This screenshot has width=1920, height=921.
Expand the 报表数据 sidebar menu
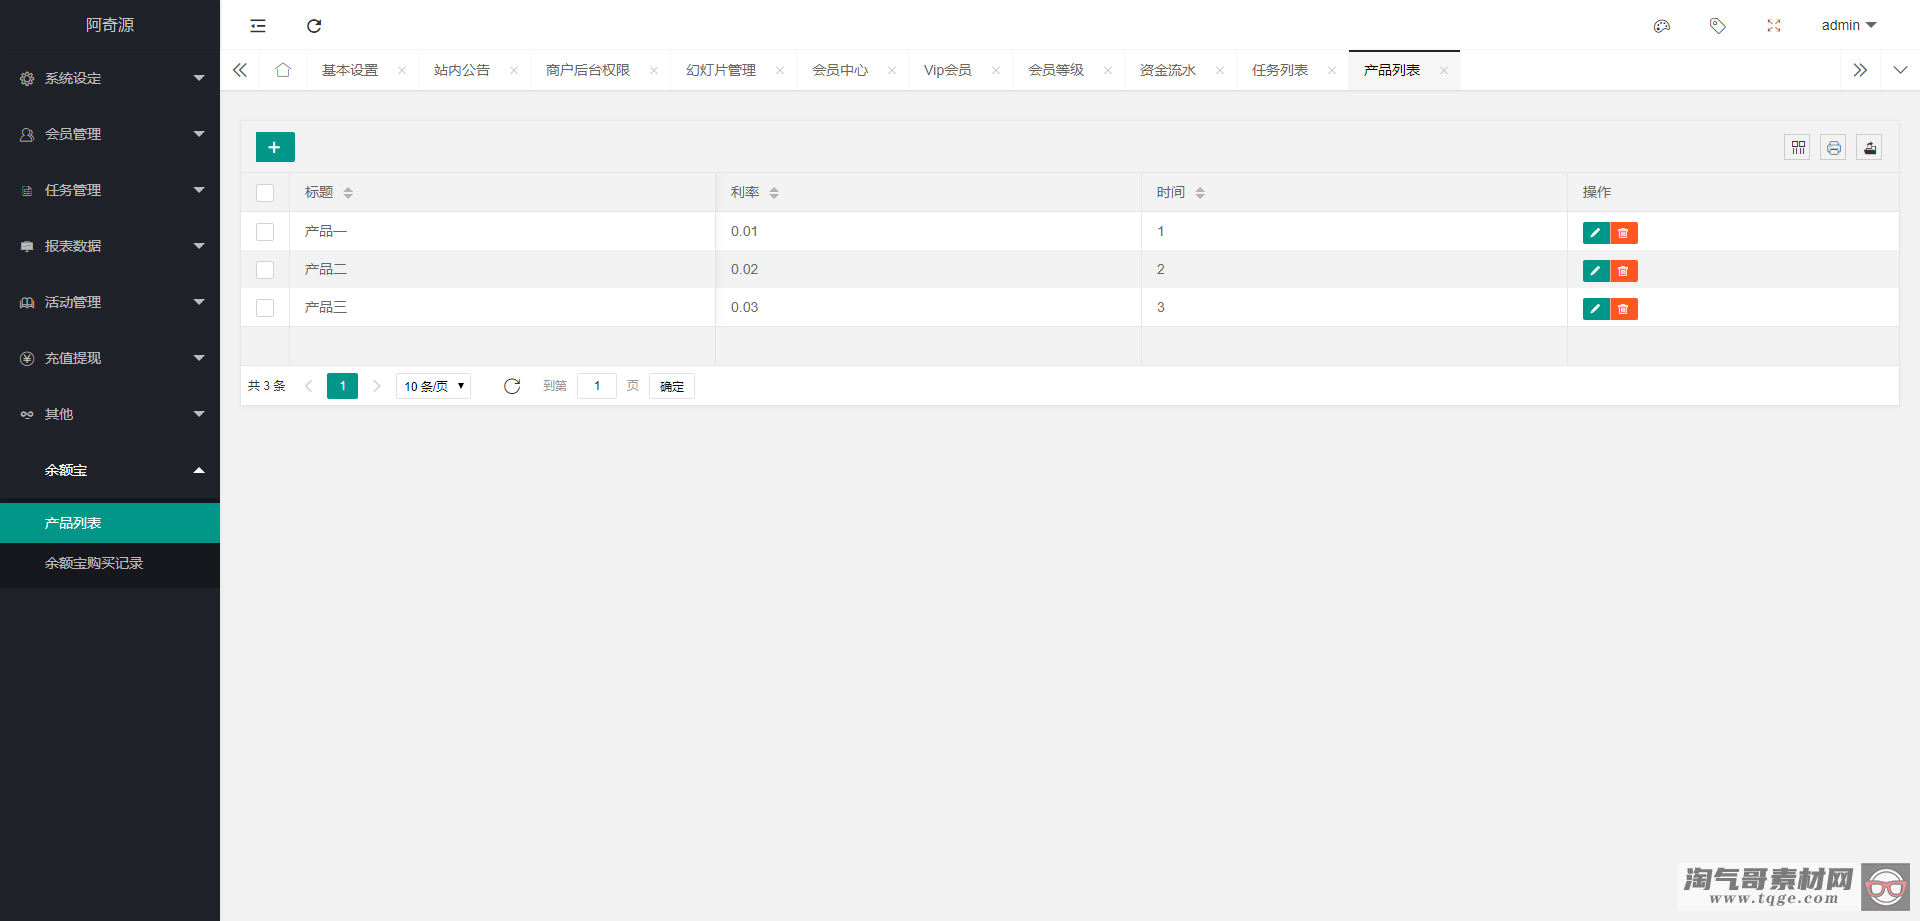click(x=110, y=246)
